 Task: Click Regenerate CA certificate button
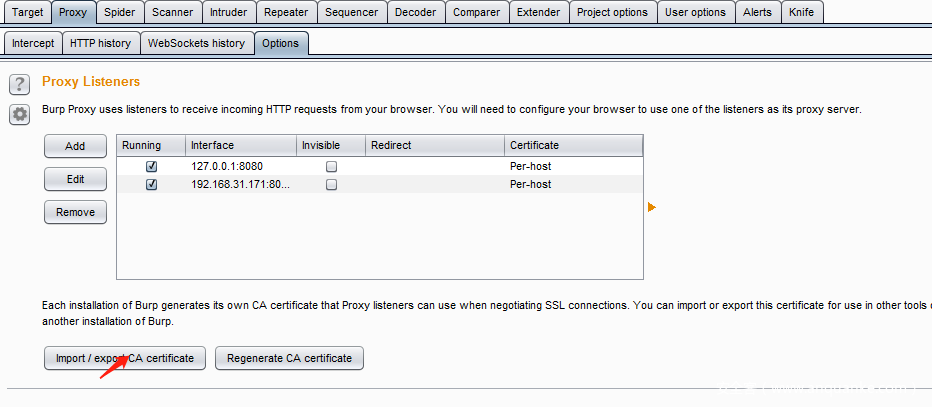[289, 358]
